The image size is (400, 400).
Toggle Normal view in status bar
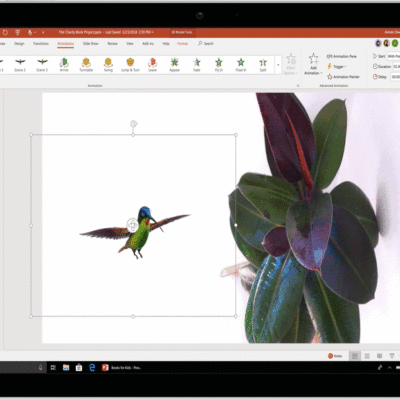pyautogui.click(x=355, y=356)
